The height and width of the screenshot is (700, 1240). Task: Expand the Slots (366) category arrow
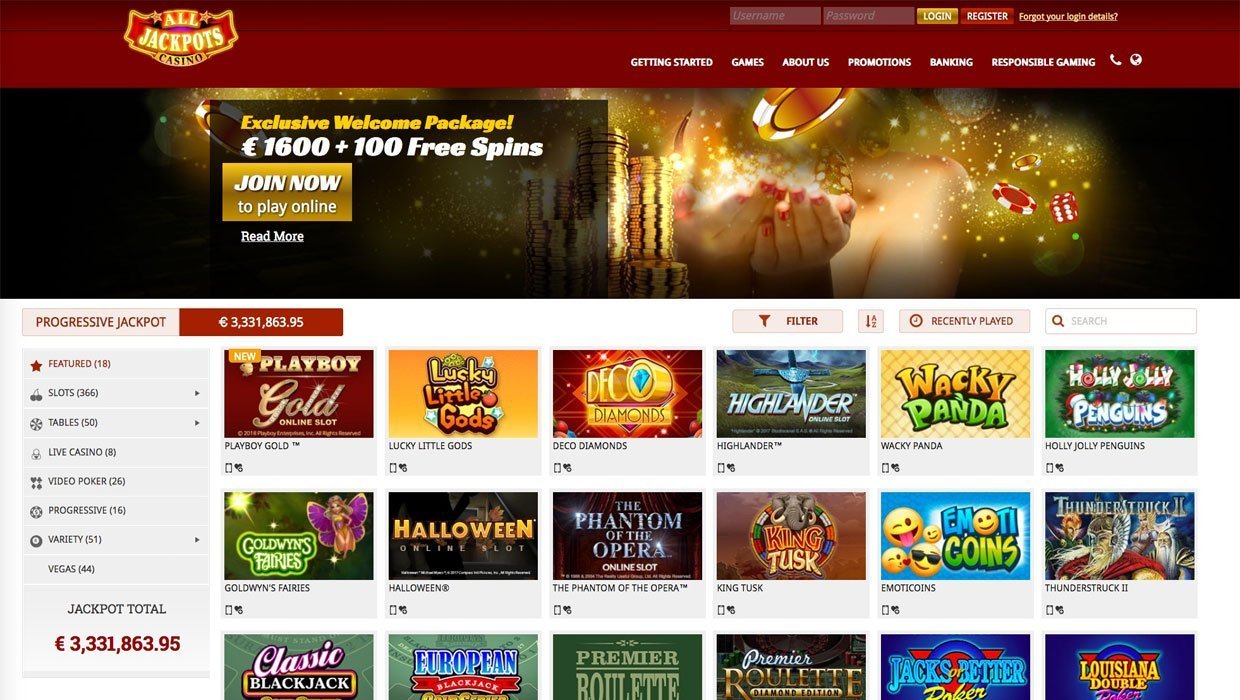tap(197, 393)
